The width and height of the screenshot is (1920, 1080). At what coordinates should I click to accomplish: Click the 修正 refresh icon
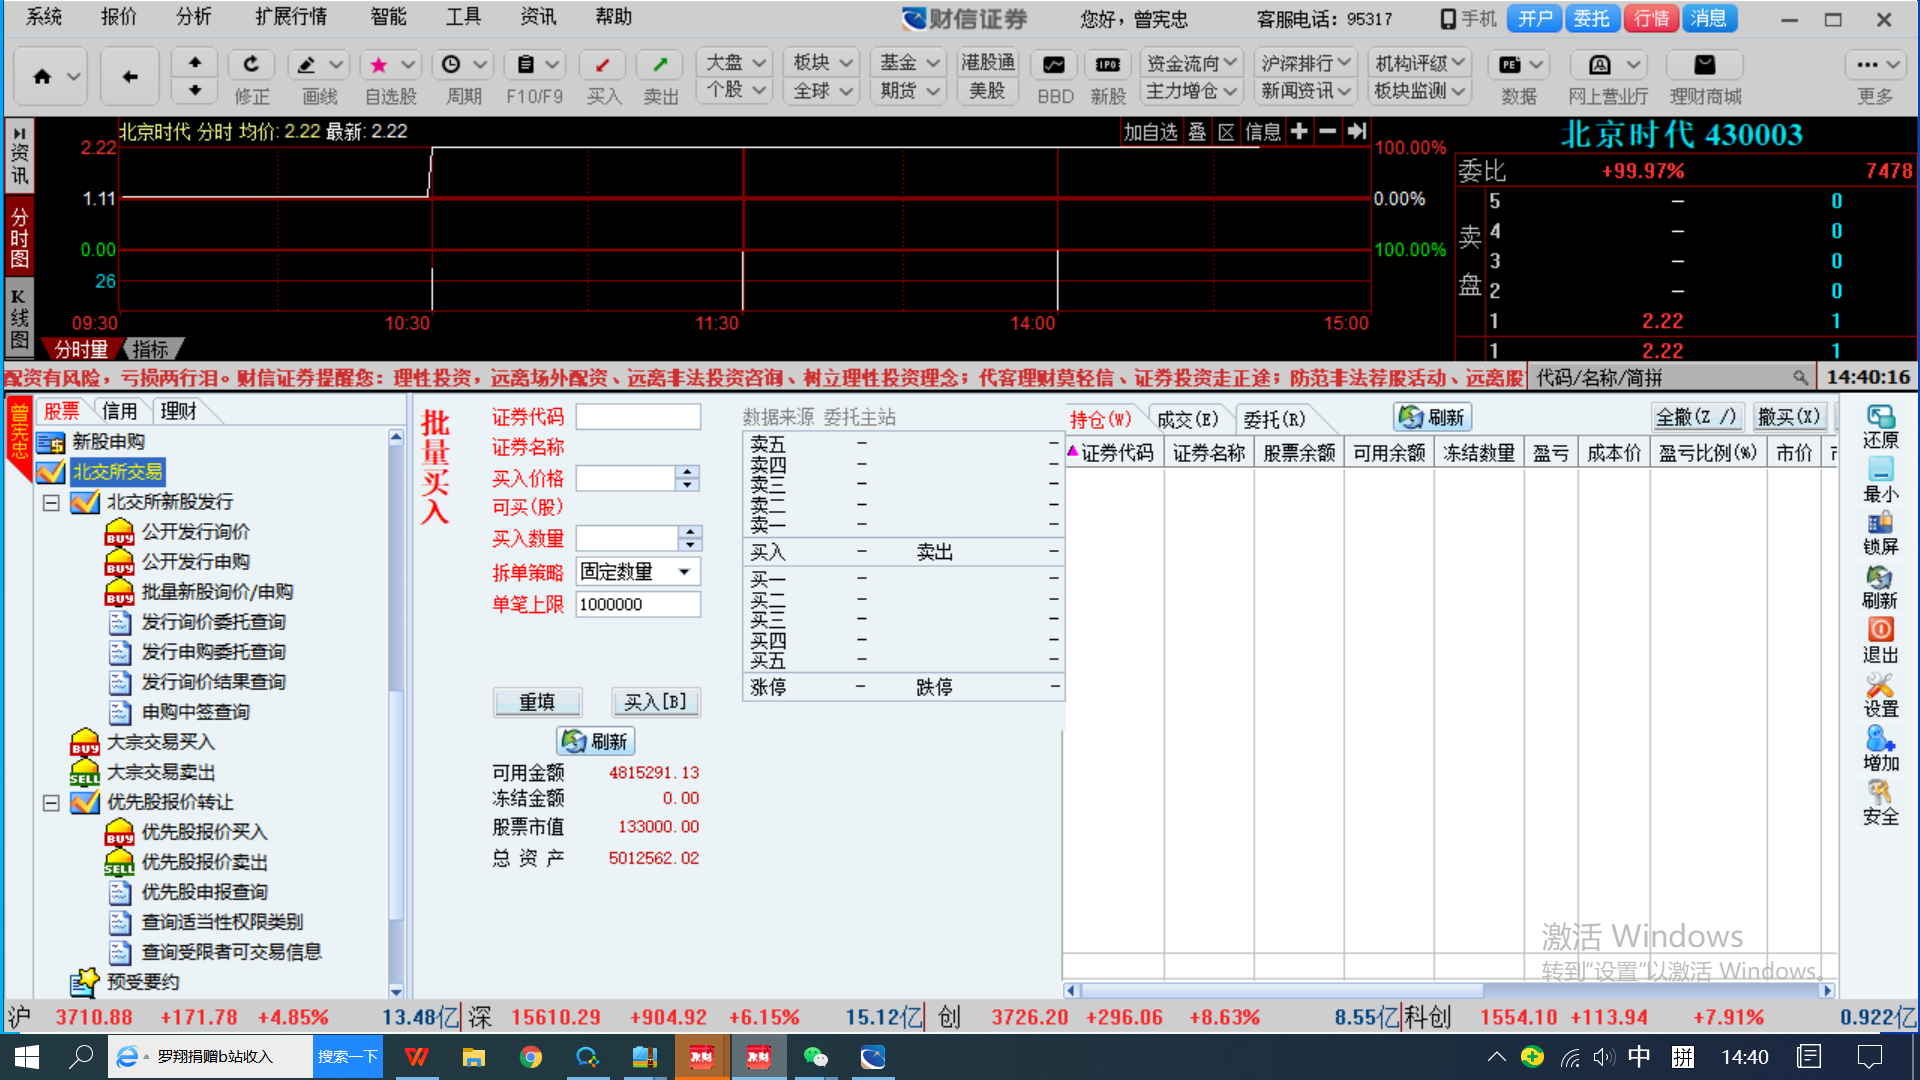(x=250, y=64)
